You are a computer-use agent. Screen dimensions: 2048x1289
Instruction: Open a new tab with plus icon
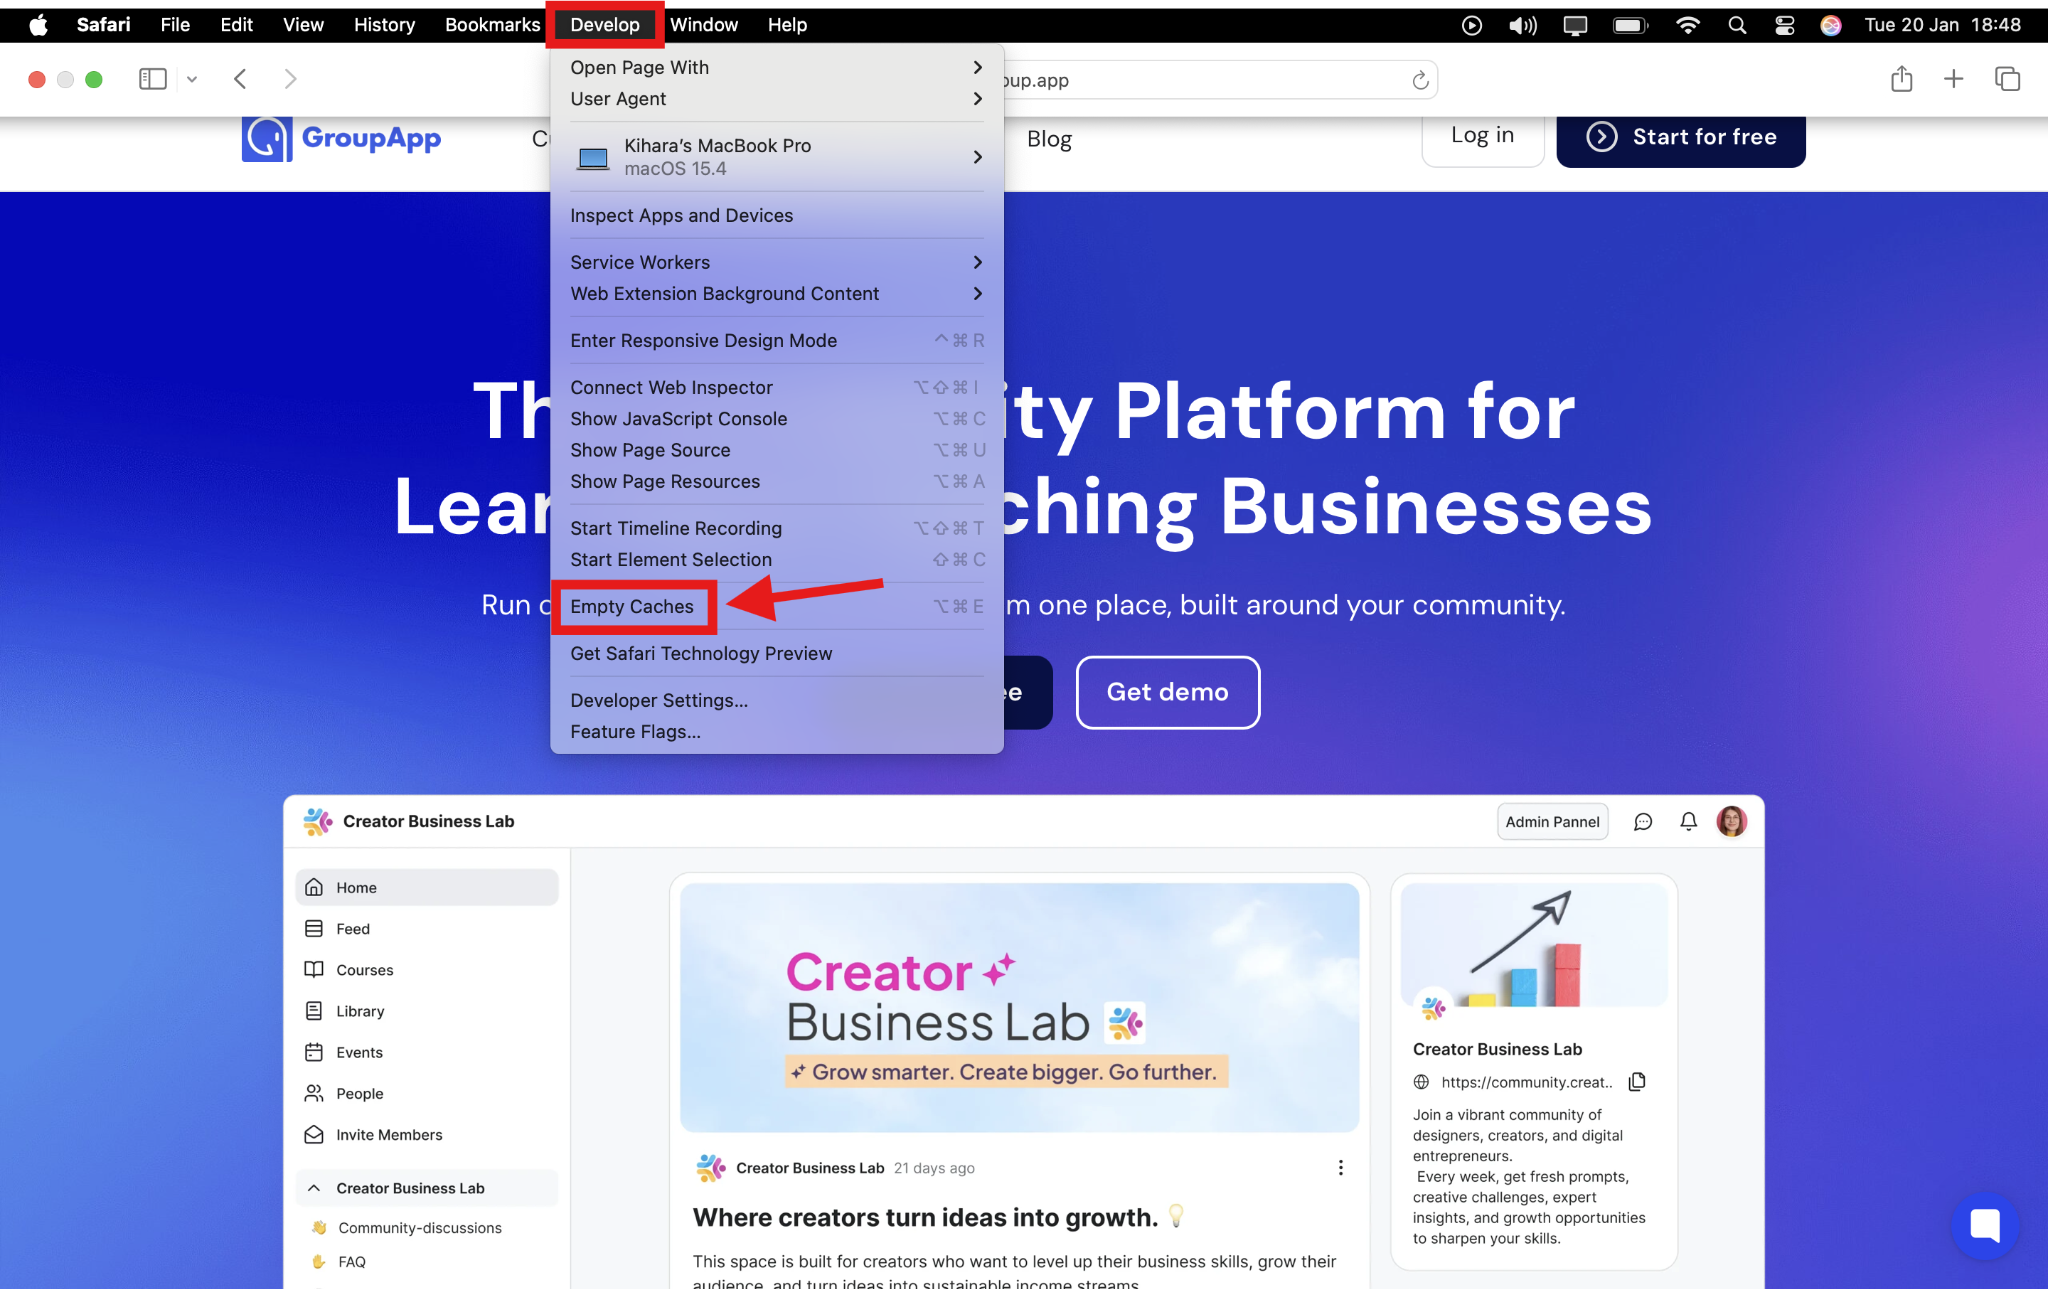point(1953,79)
